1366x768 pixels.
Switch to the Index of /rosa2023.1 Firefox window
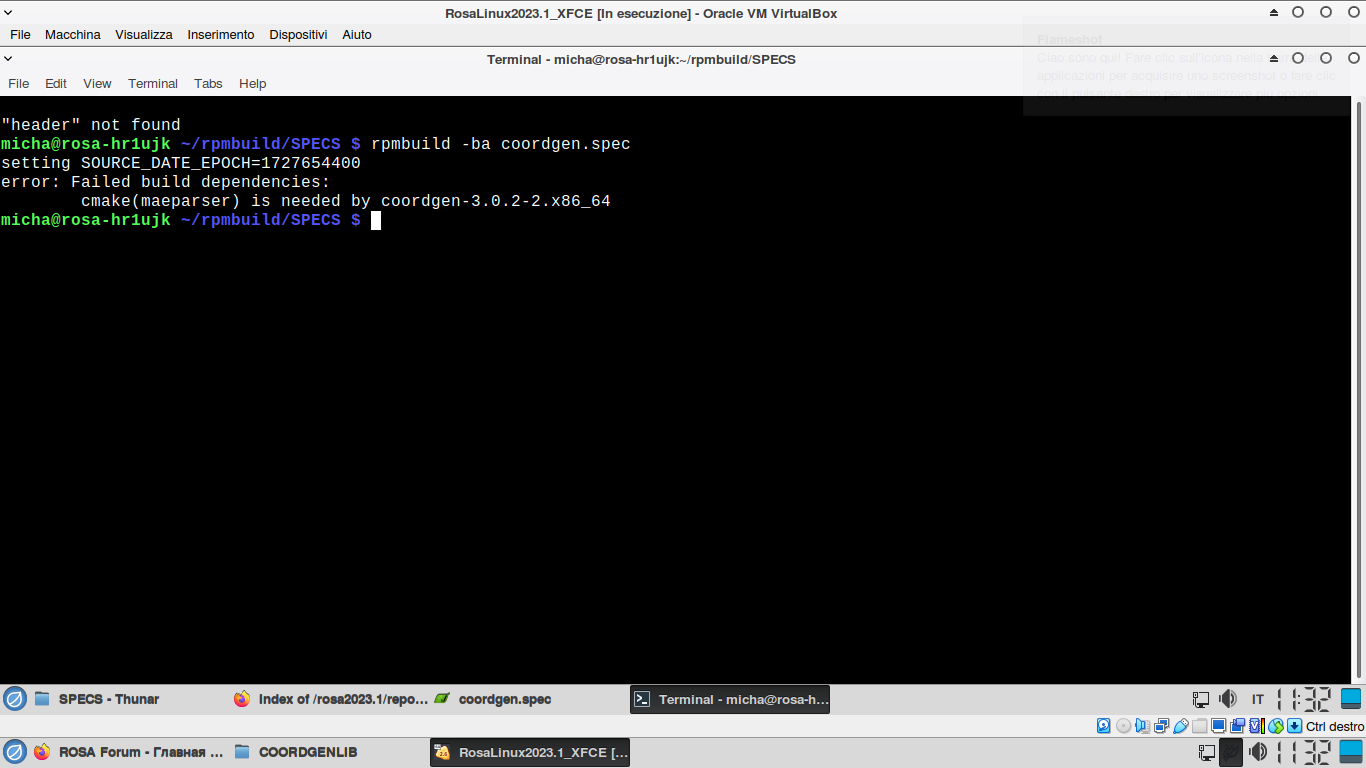(x=329, y=699)
